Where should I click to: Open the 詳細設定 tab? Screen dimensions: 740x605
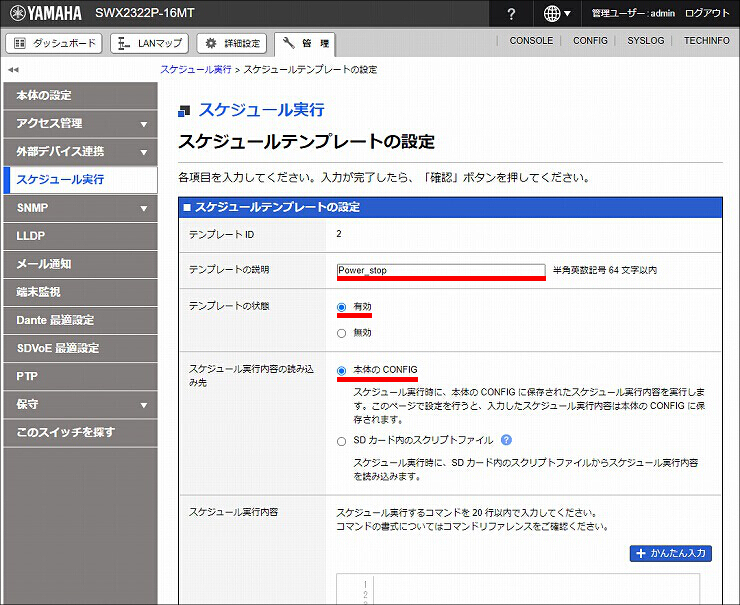tap(231, 43)
